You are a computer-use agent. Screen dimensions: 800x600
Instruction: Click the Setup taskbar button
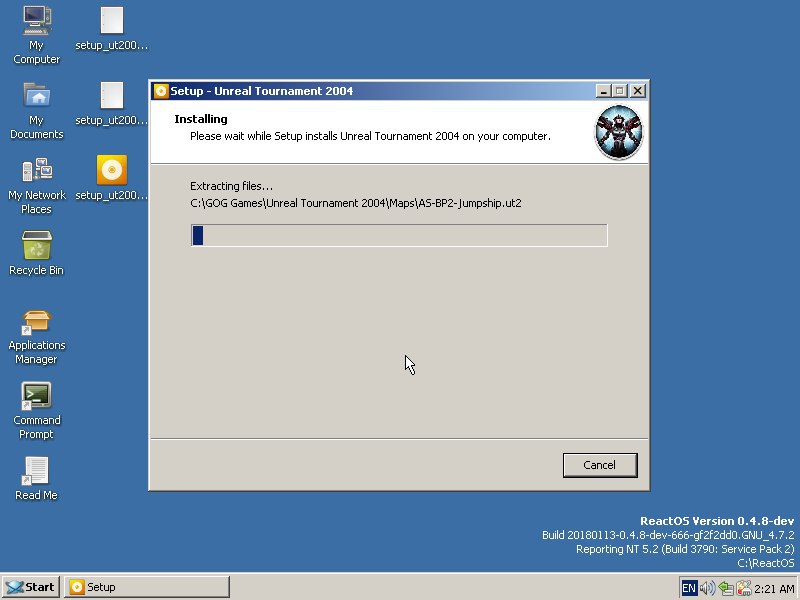click(147, 587)
